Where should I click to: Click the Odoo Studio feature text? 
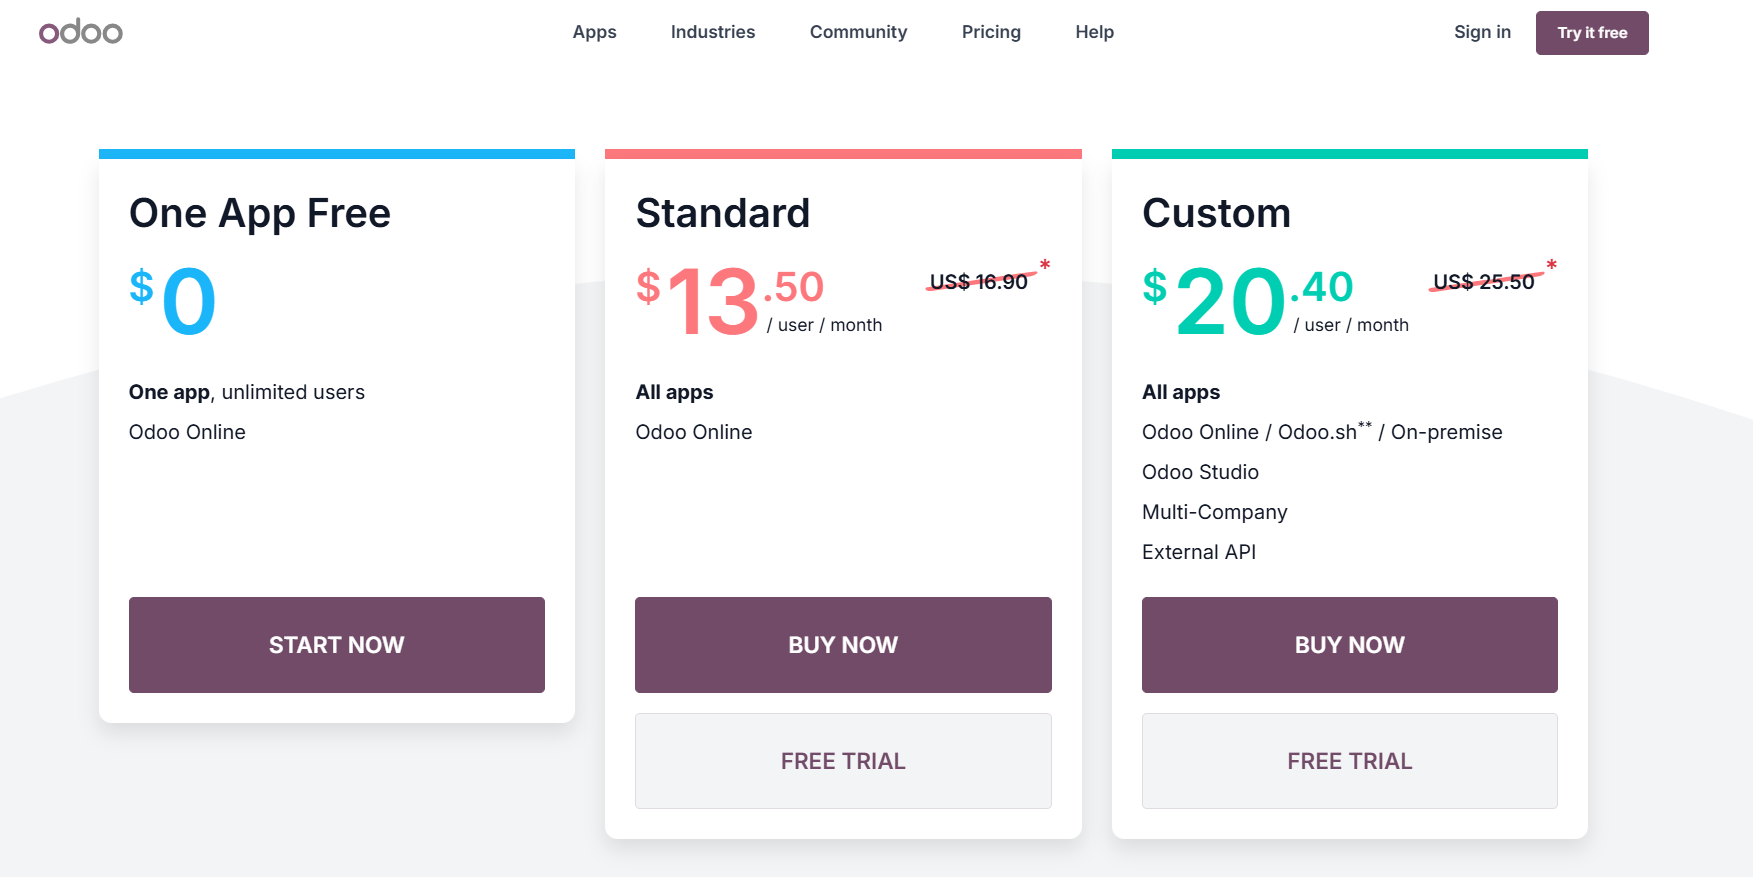1200,472
